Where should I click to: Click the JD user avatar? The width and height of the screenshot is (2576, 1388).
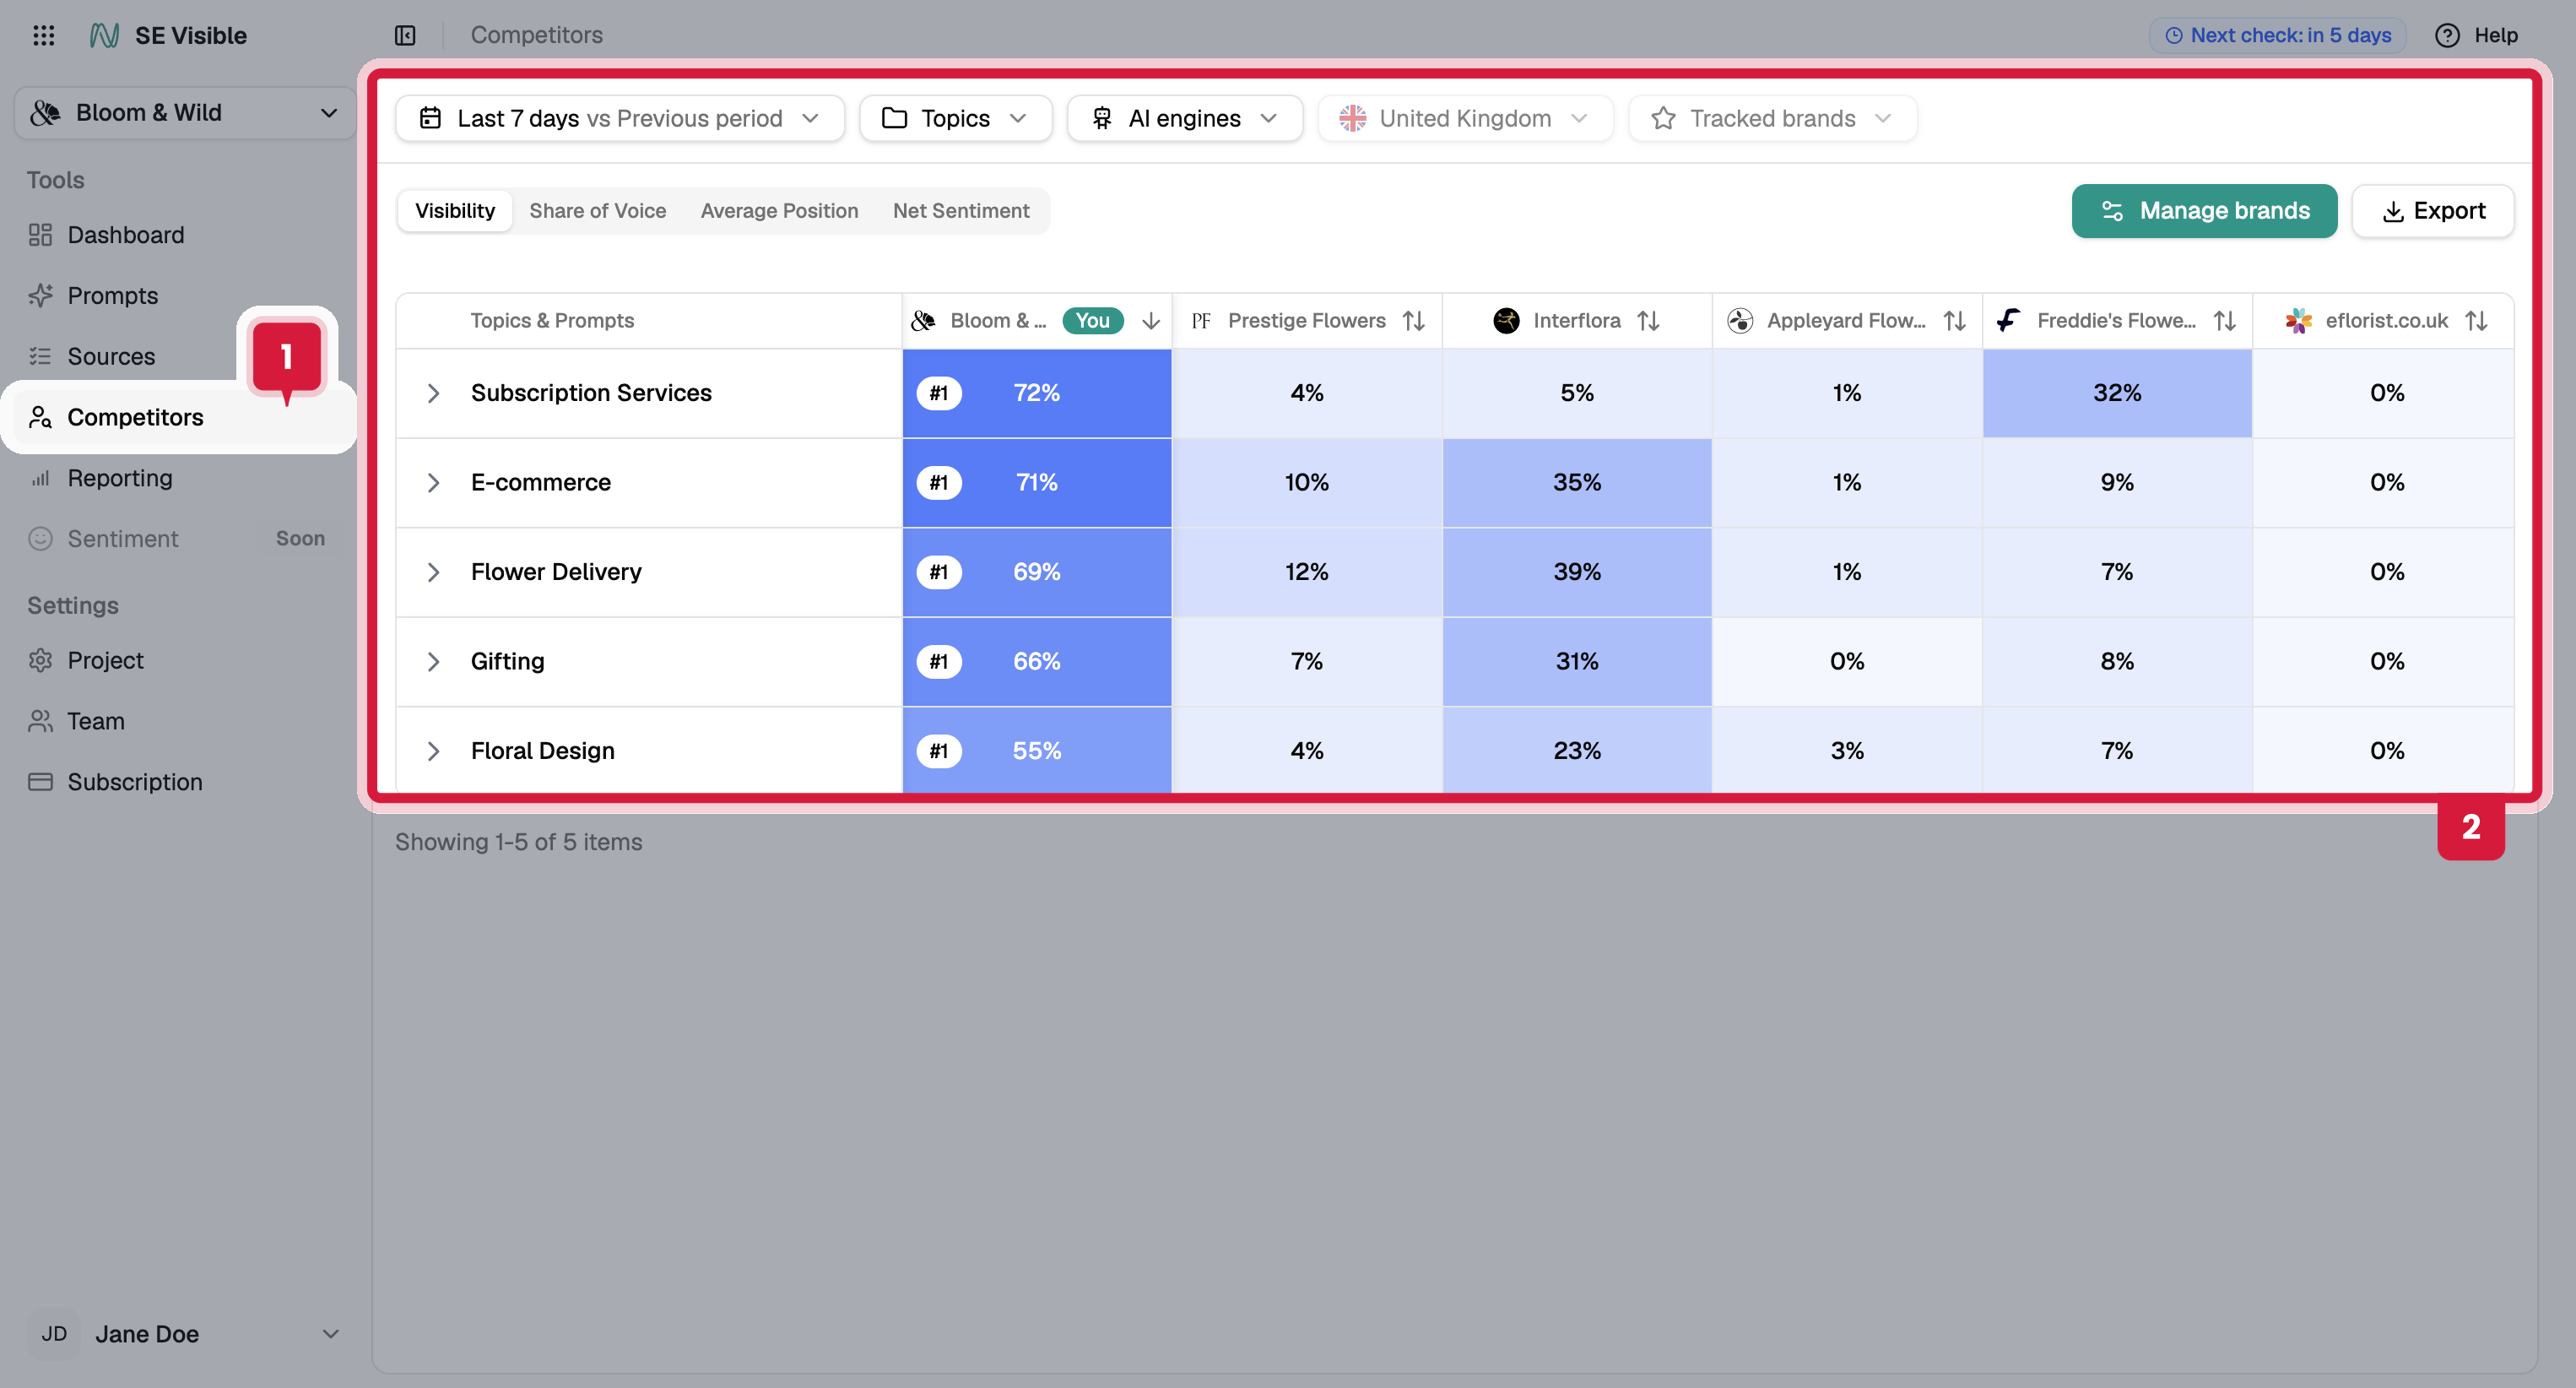coord(54,1333)
